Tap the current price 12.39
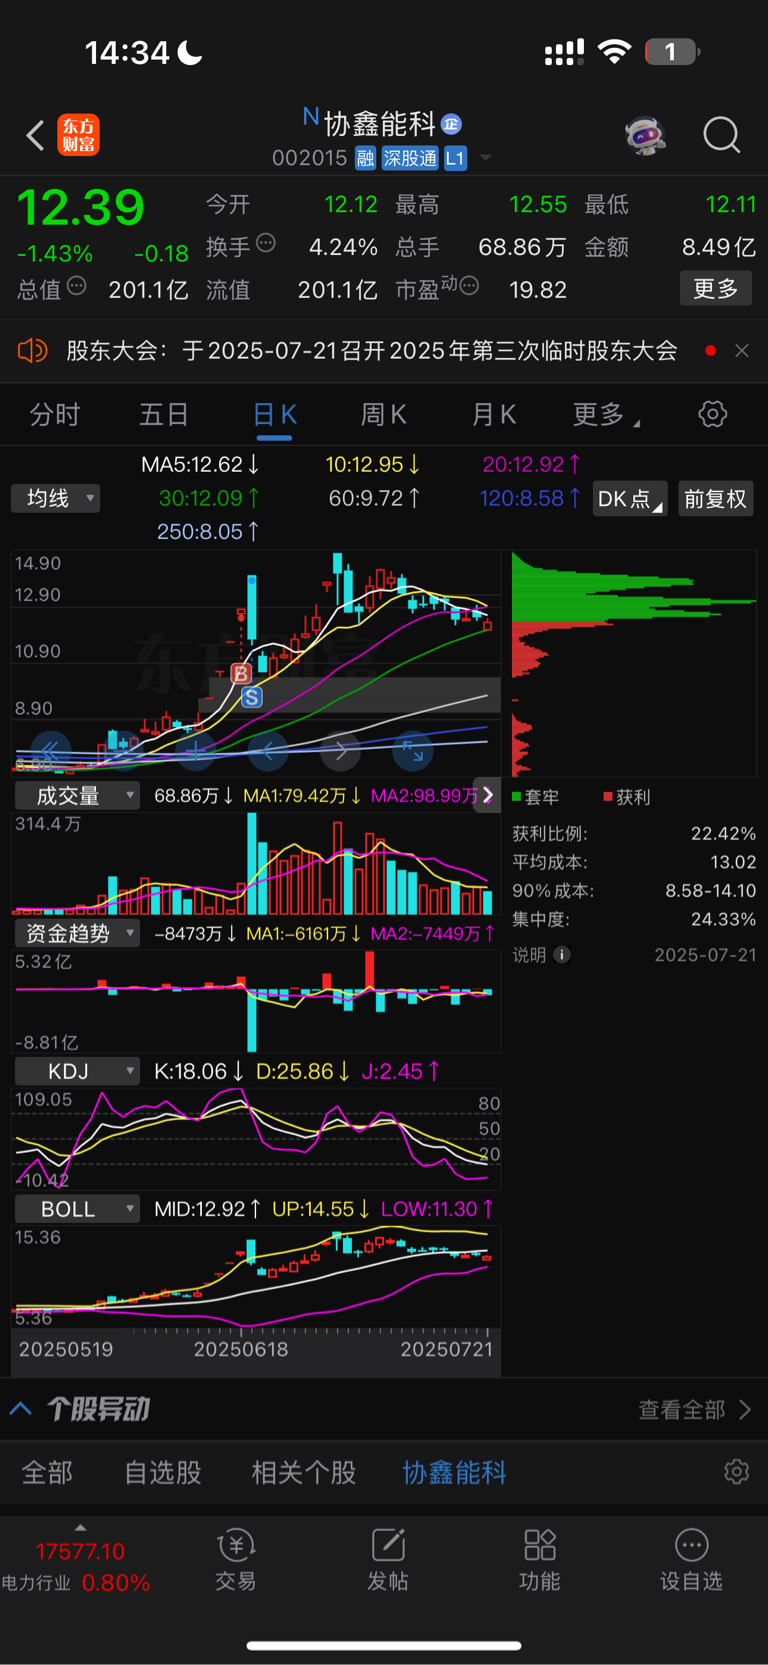The height and width of the screenshot is (1665, 768). (81, 207)
